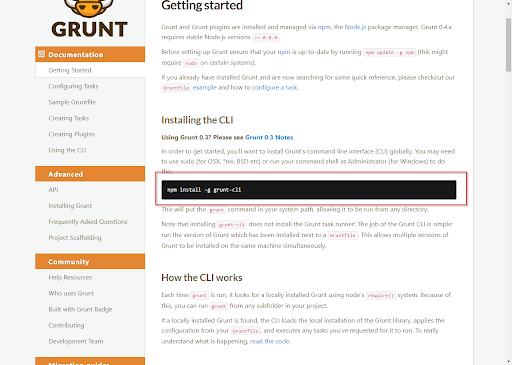Go to Configuring Tasks
The width and height of the screenshot is (512, 365).
73,86
